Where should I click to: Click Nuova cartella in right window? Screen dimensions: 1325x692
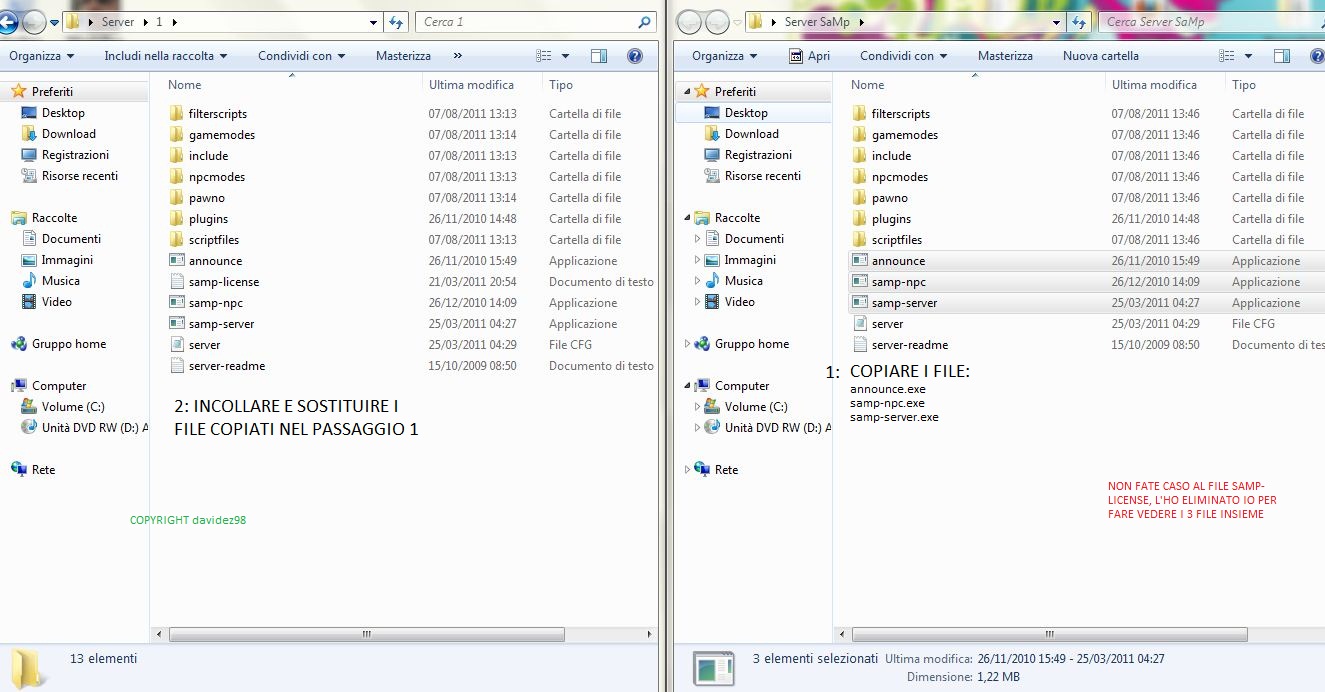(1100, 56)
